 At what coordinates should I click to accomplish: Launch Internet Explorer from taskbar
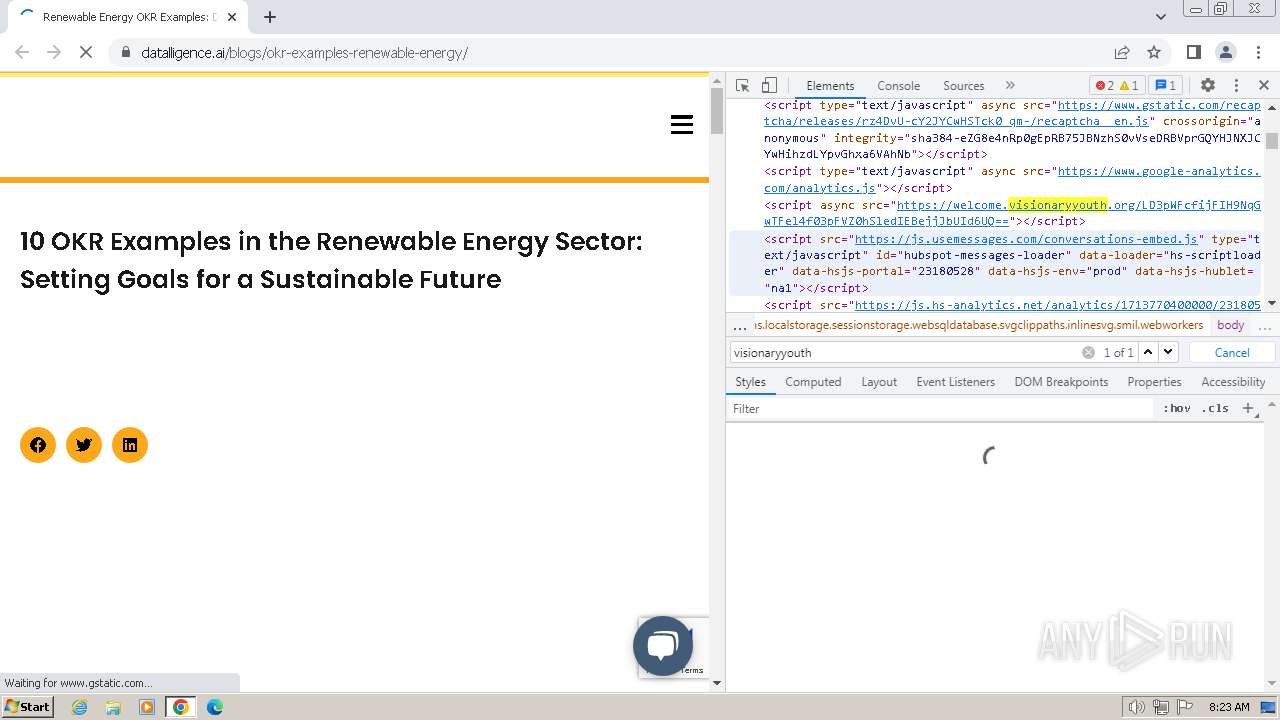80,707
